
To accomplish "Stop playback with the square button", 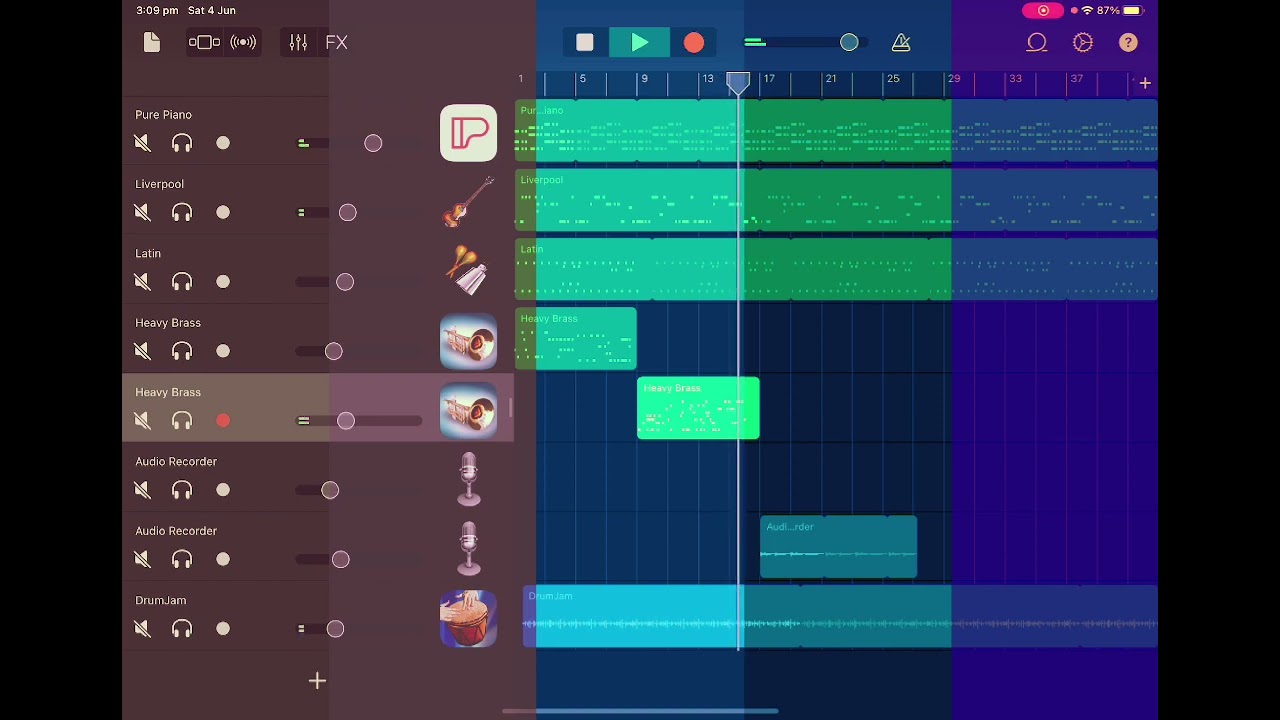I will (x=585, y=43).
